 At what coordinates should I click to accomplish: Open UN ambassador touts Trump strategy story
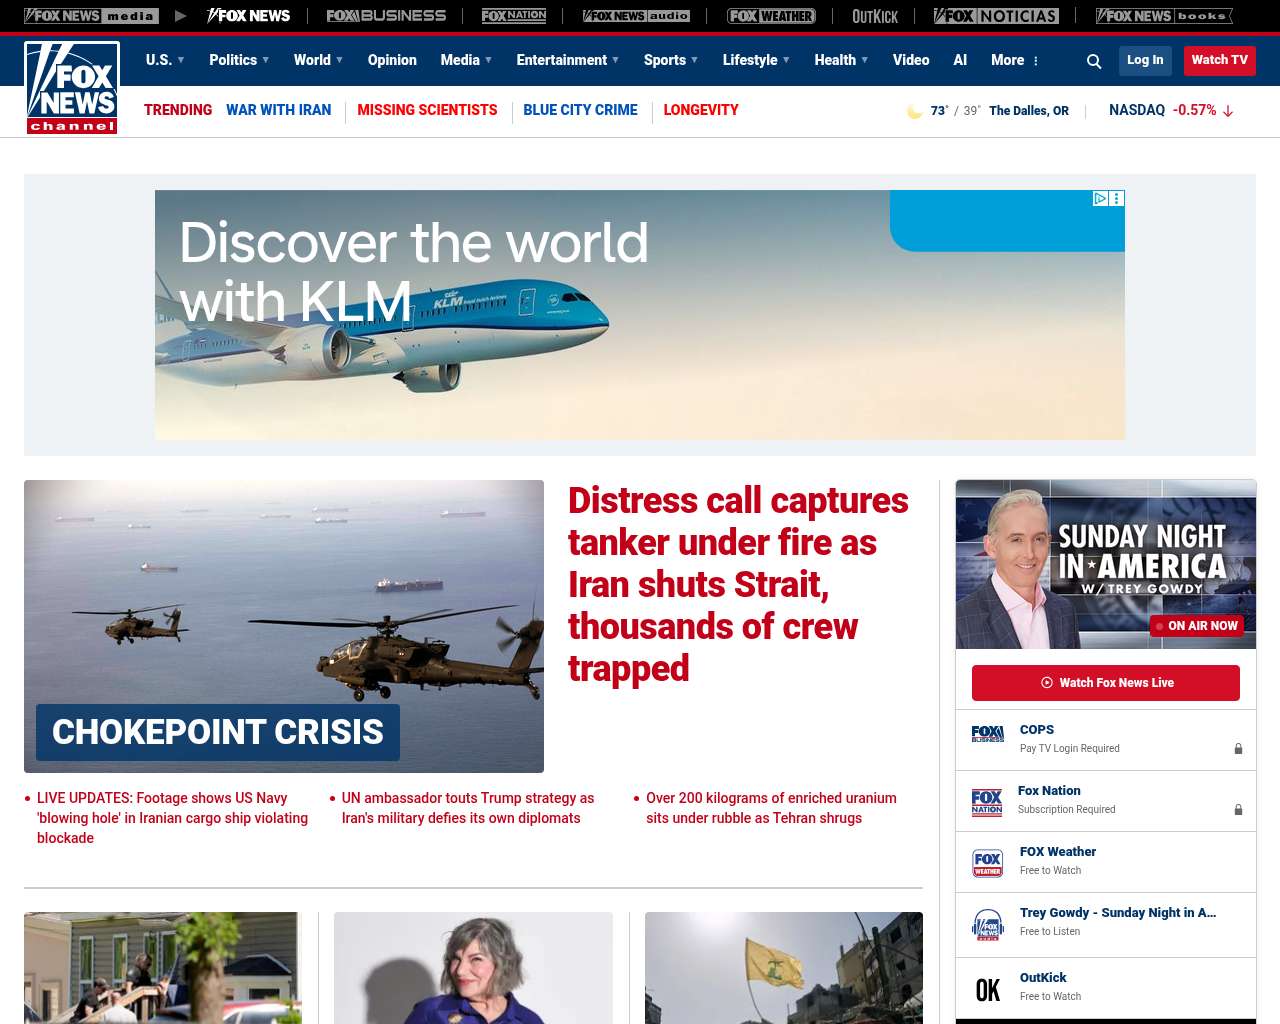pyautogui.click(x=468, y=808)
